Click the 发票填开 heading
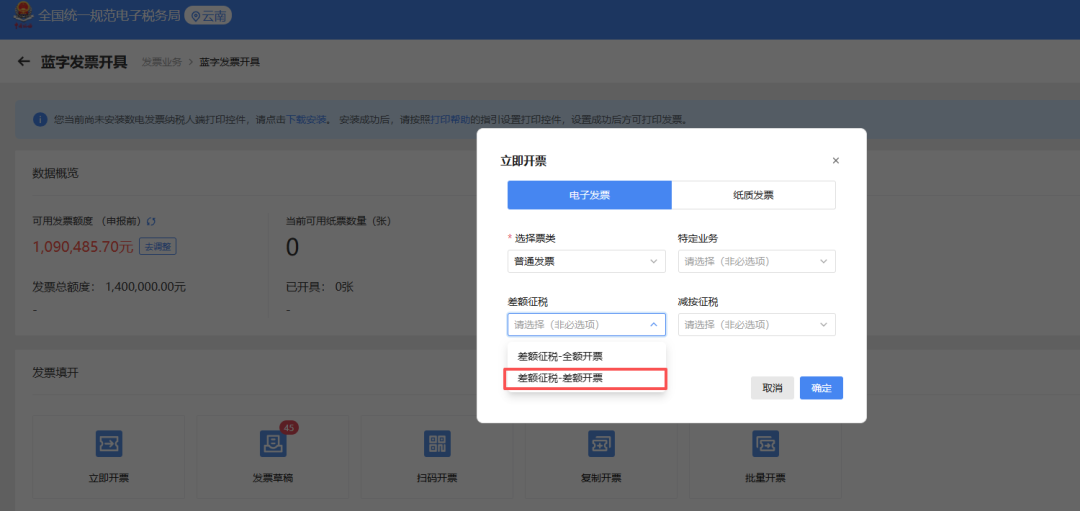Image resolution: width=1080 pixels, height=511 pixels. pos(55,373)
